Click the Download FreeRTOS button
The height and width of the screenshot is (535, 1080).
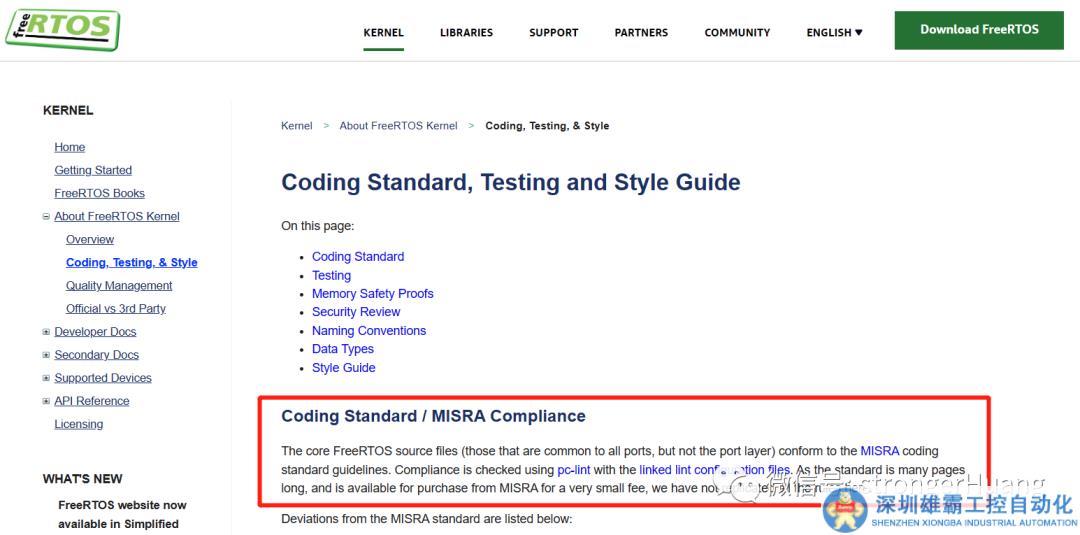coord(979,30)
